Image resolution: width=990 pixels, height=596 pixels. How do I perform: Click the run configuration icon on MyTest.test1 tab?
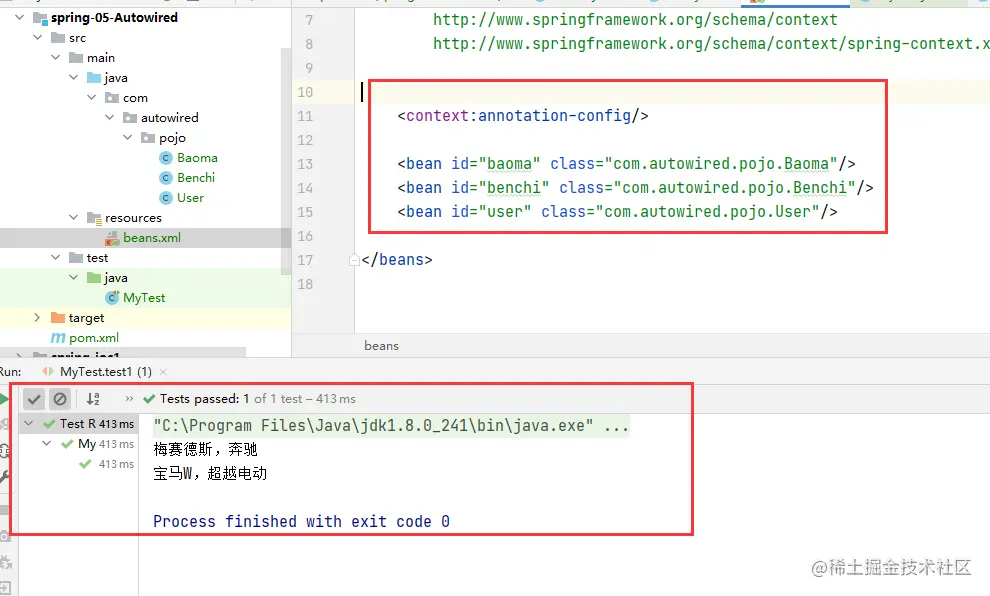pyautogui.click(x=47, y=372)
